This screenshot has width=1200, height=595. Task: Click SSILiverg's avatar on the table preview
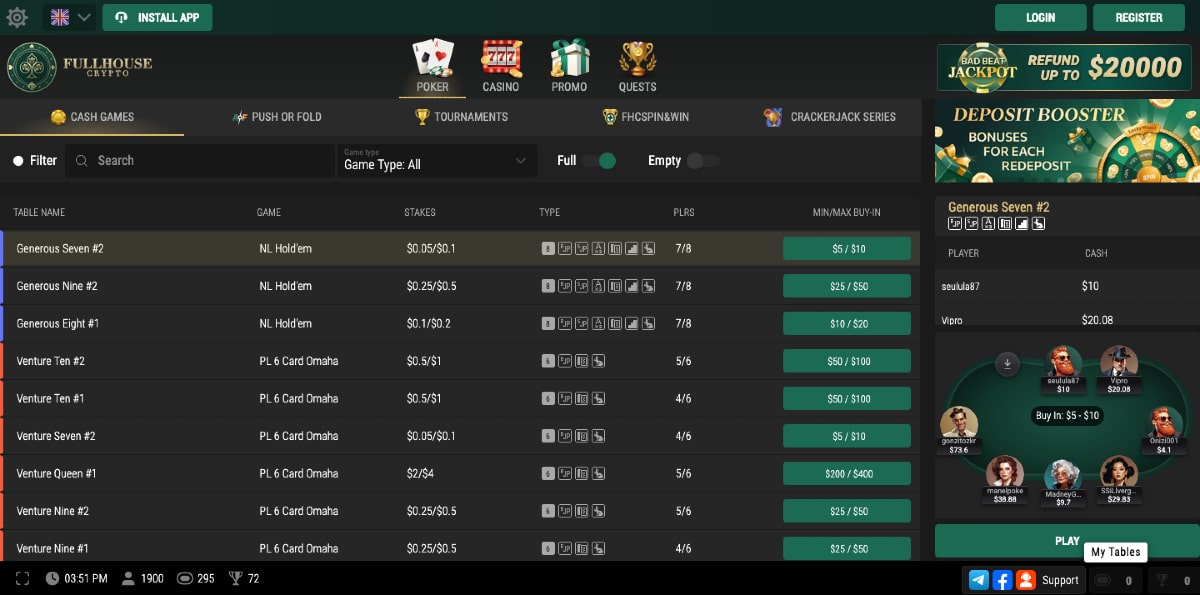(x=1119, y=472)
